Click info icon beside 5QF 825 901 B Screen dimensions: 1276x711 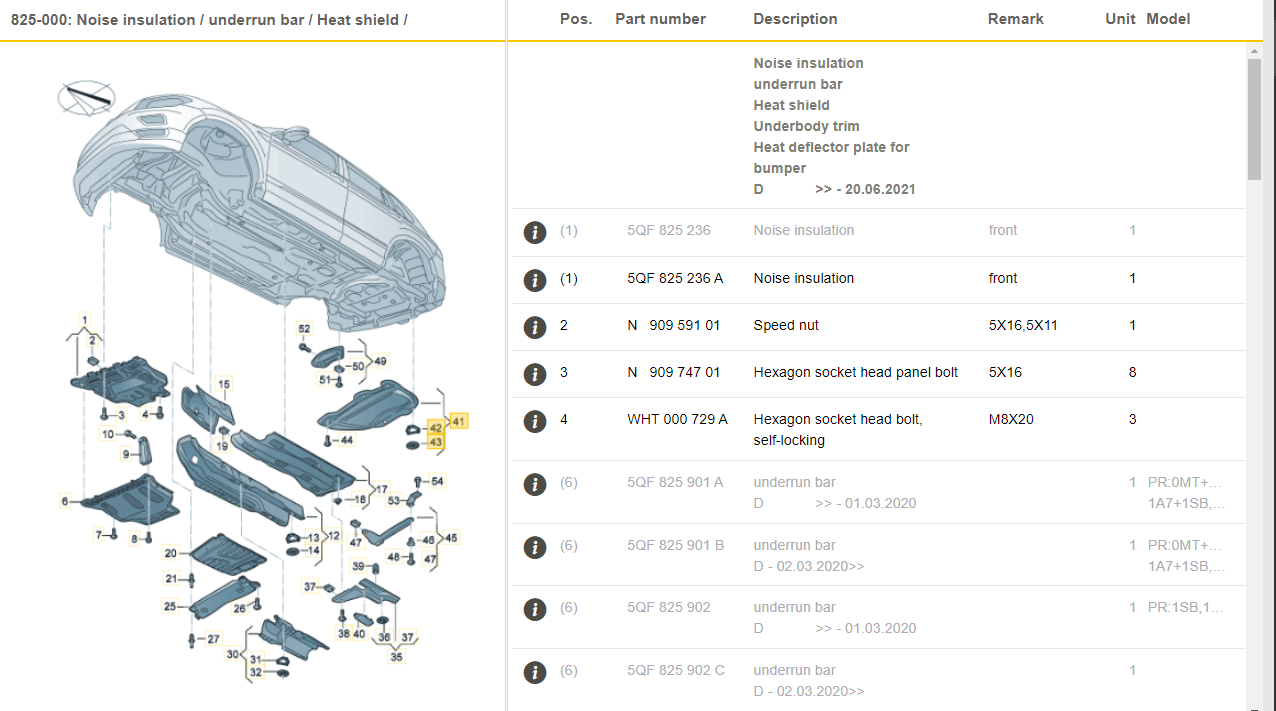coord(535,547)
